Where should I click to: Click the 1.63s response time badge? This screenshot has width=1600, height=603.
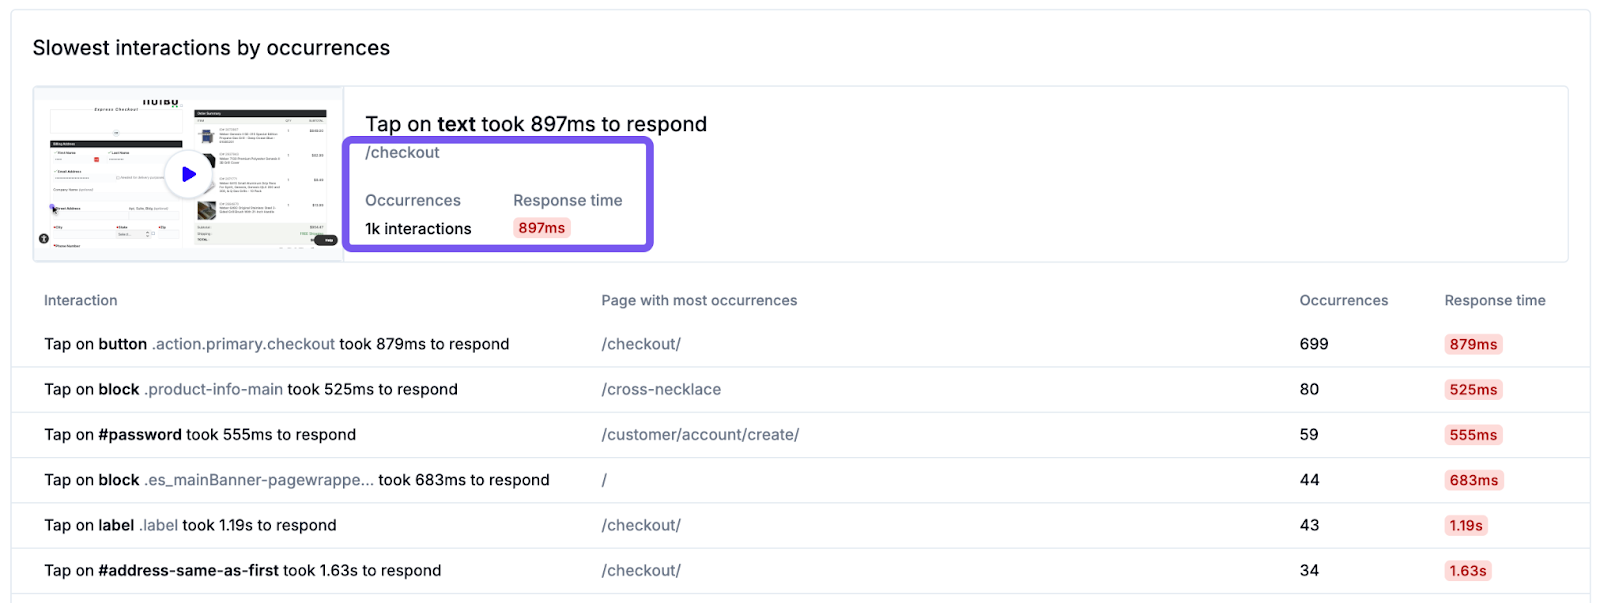tap(1467, 571)
